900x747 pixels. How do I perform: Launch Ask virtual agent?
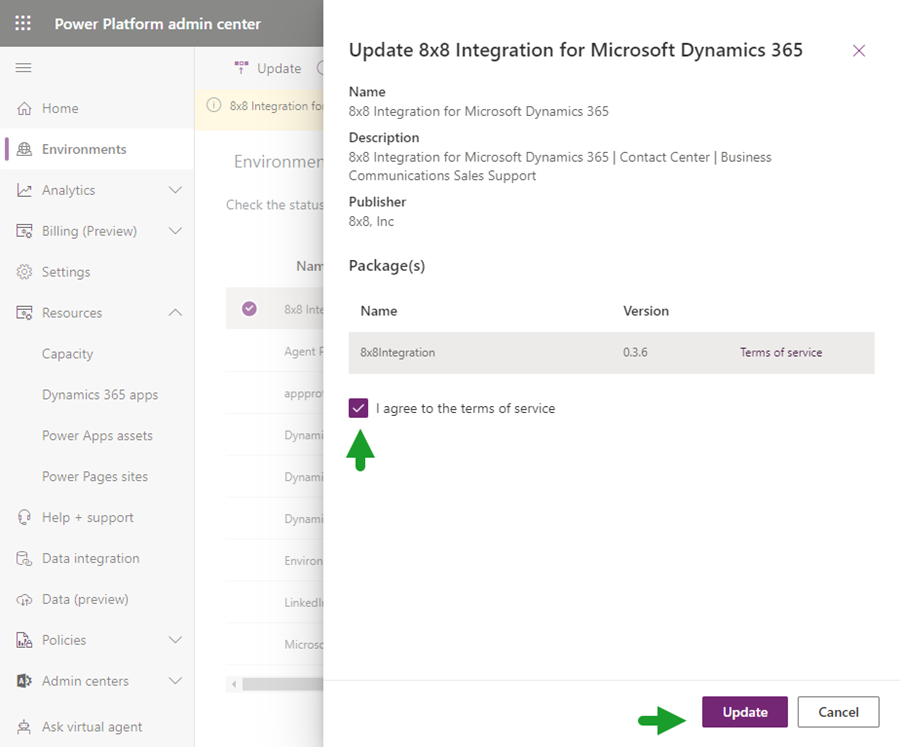click(x=86, y=726)
